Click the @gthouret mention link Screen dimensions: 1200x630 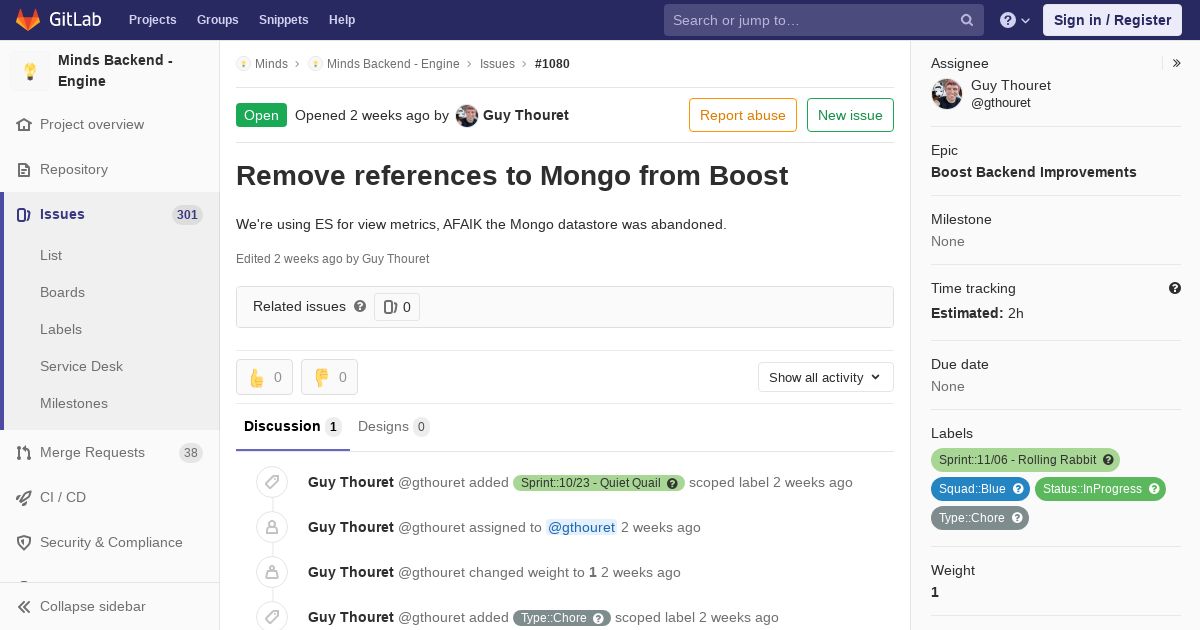point(581,527)
